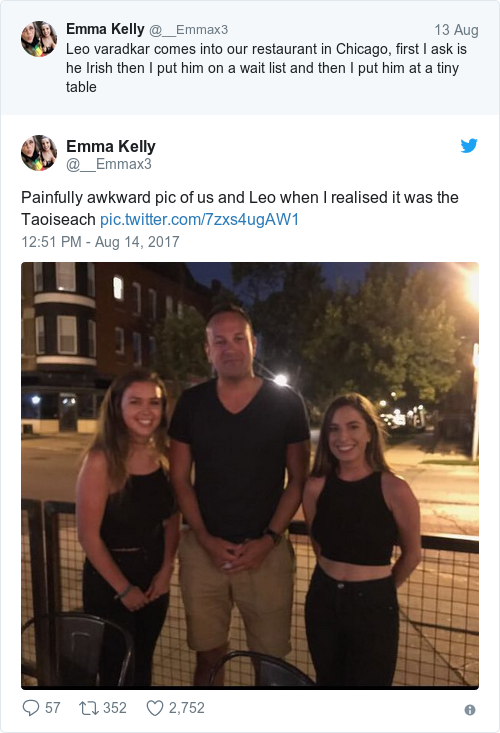Viewport: 500px width, 733px height.
Task: Open the Twitter Ads info icon
Action: [470, 710]
